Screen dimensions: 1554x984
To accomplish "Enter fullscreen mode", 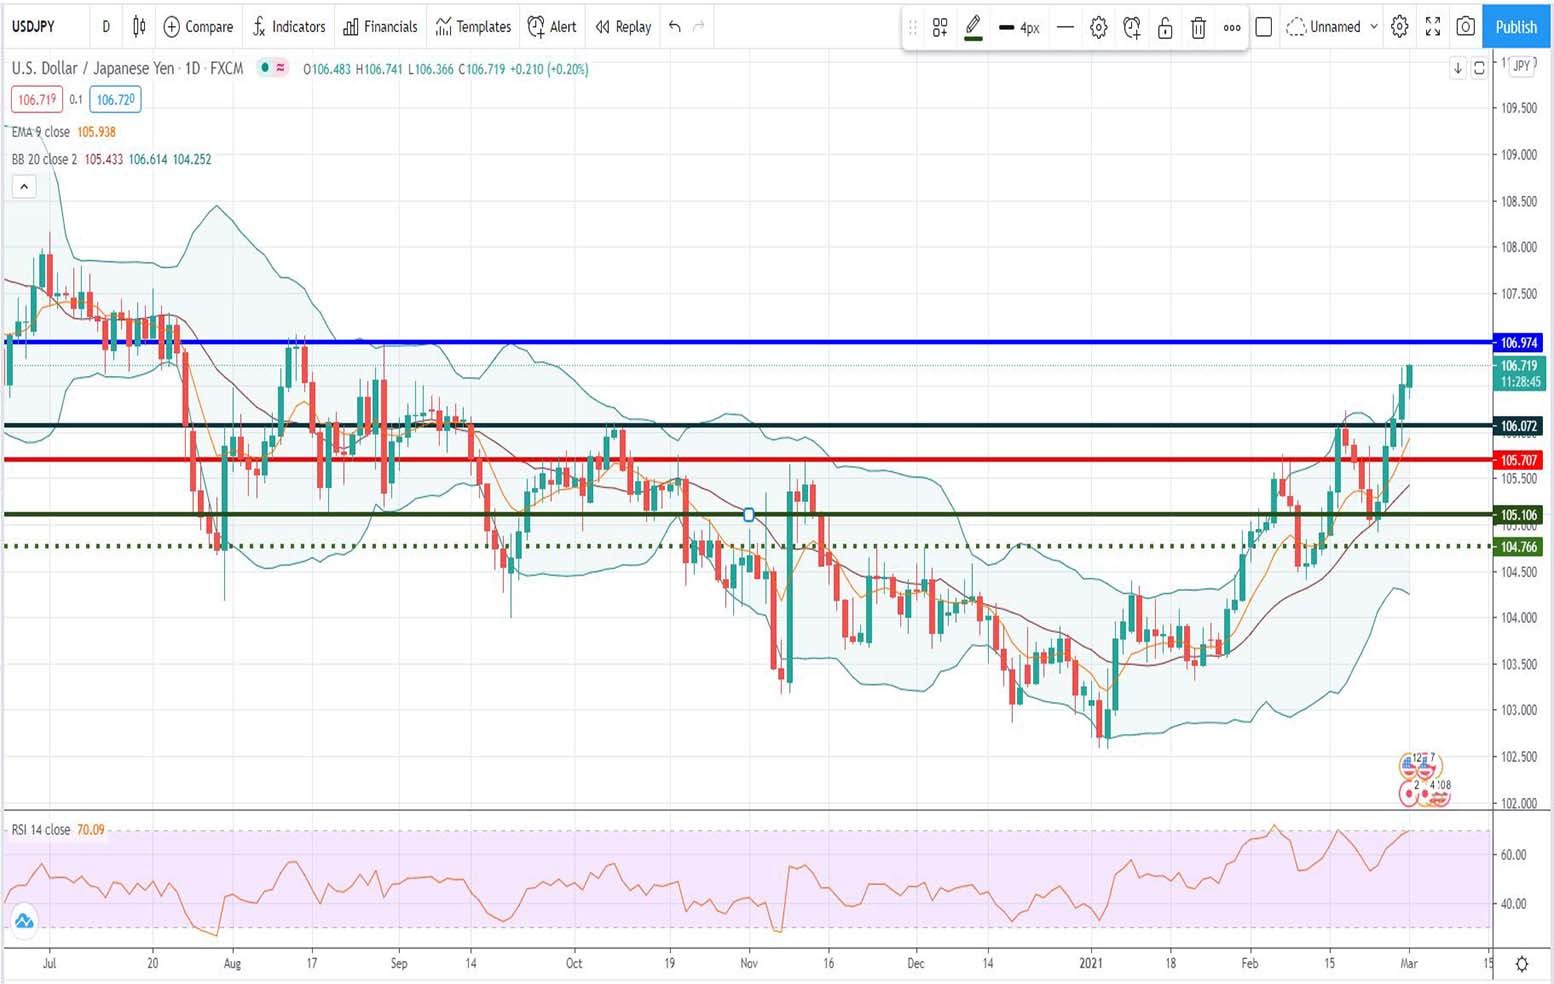I will pyautogui.click(x=1433, y=27).
